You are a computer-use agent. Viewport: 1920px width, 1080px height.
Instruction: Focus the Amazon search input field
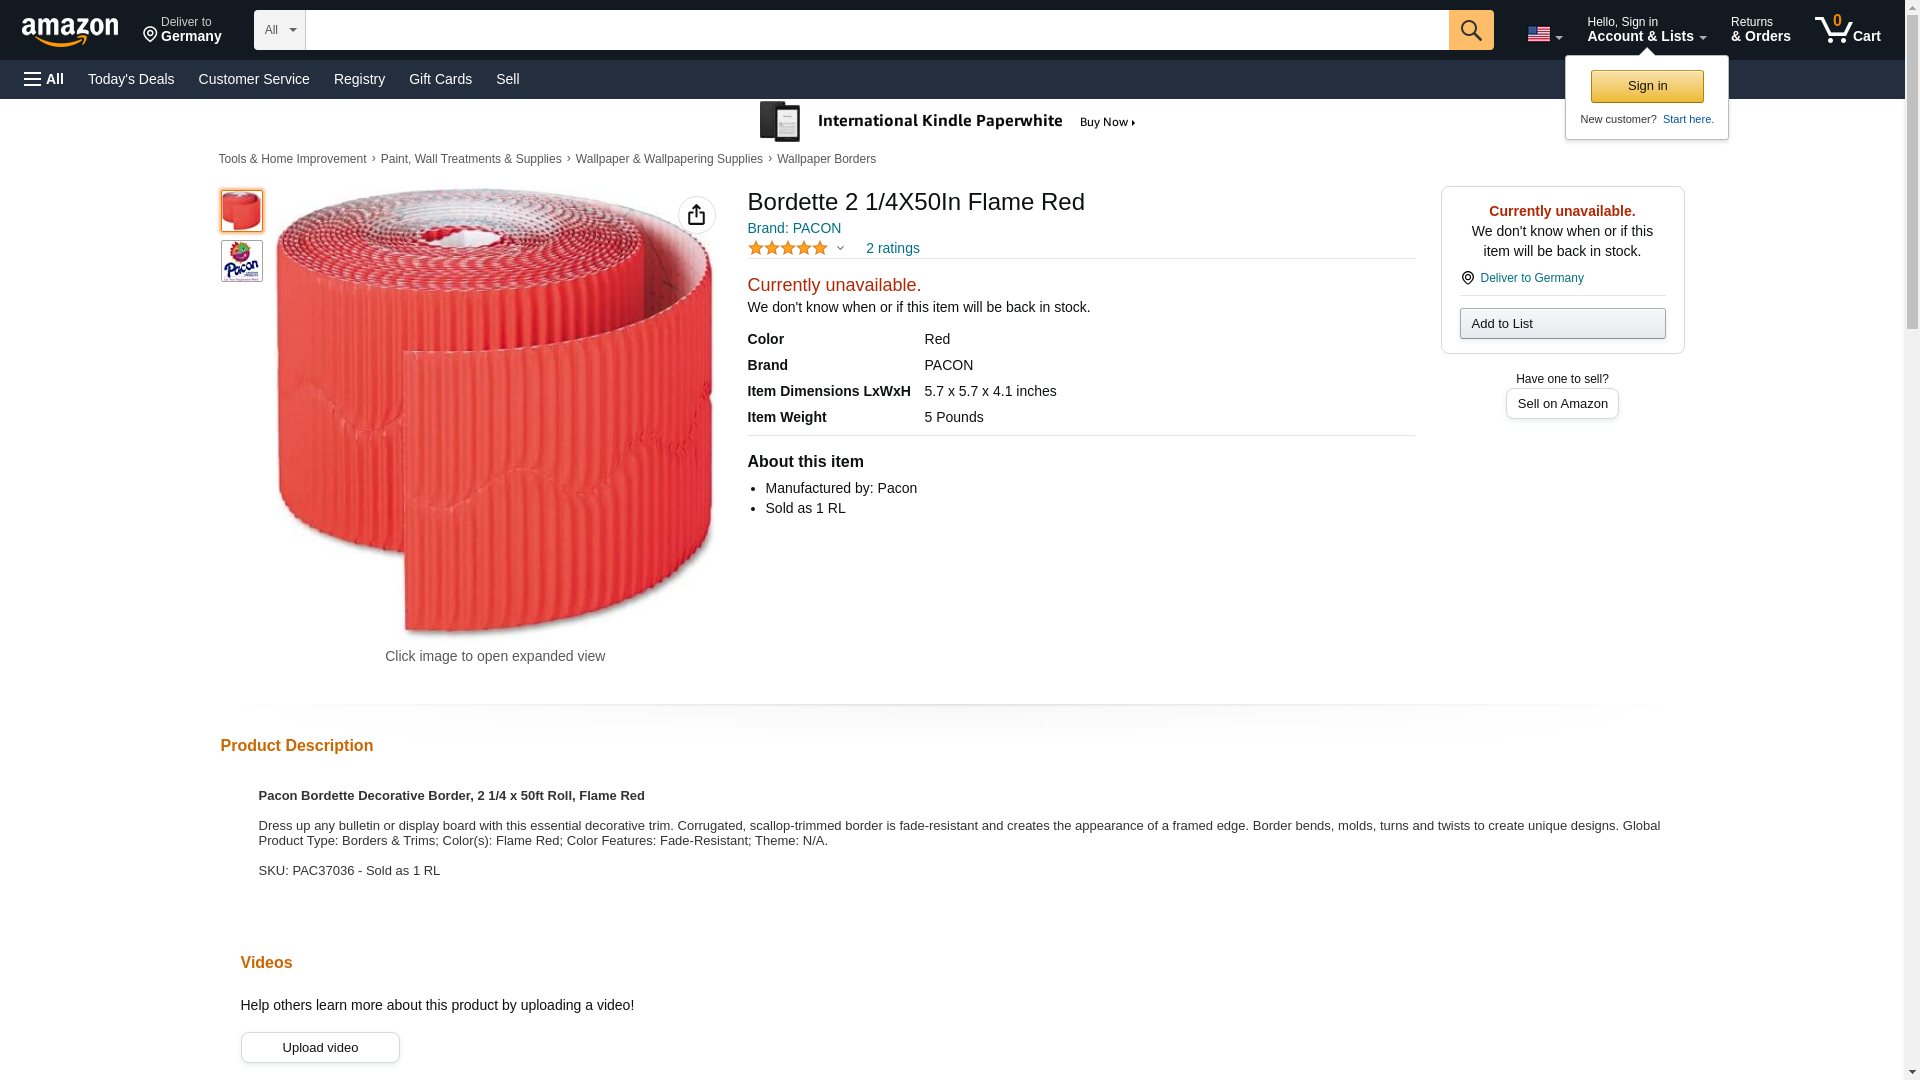pos(877,30)
